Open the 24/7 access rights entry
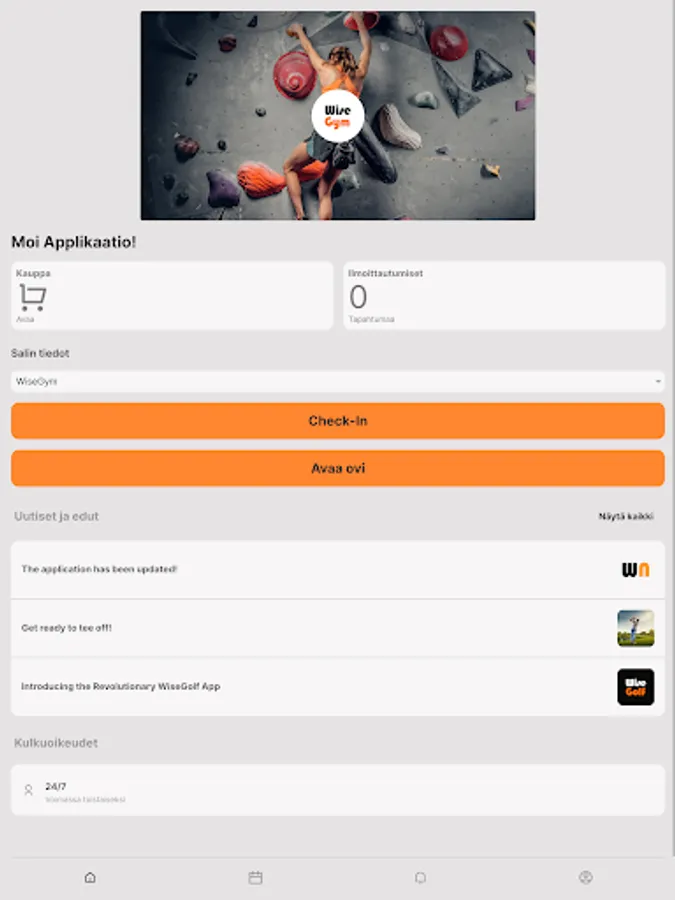This screenshot has width=675, height=900. click(x=338, y=790)
